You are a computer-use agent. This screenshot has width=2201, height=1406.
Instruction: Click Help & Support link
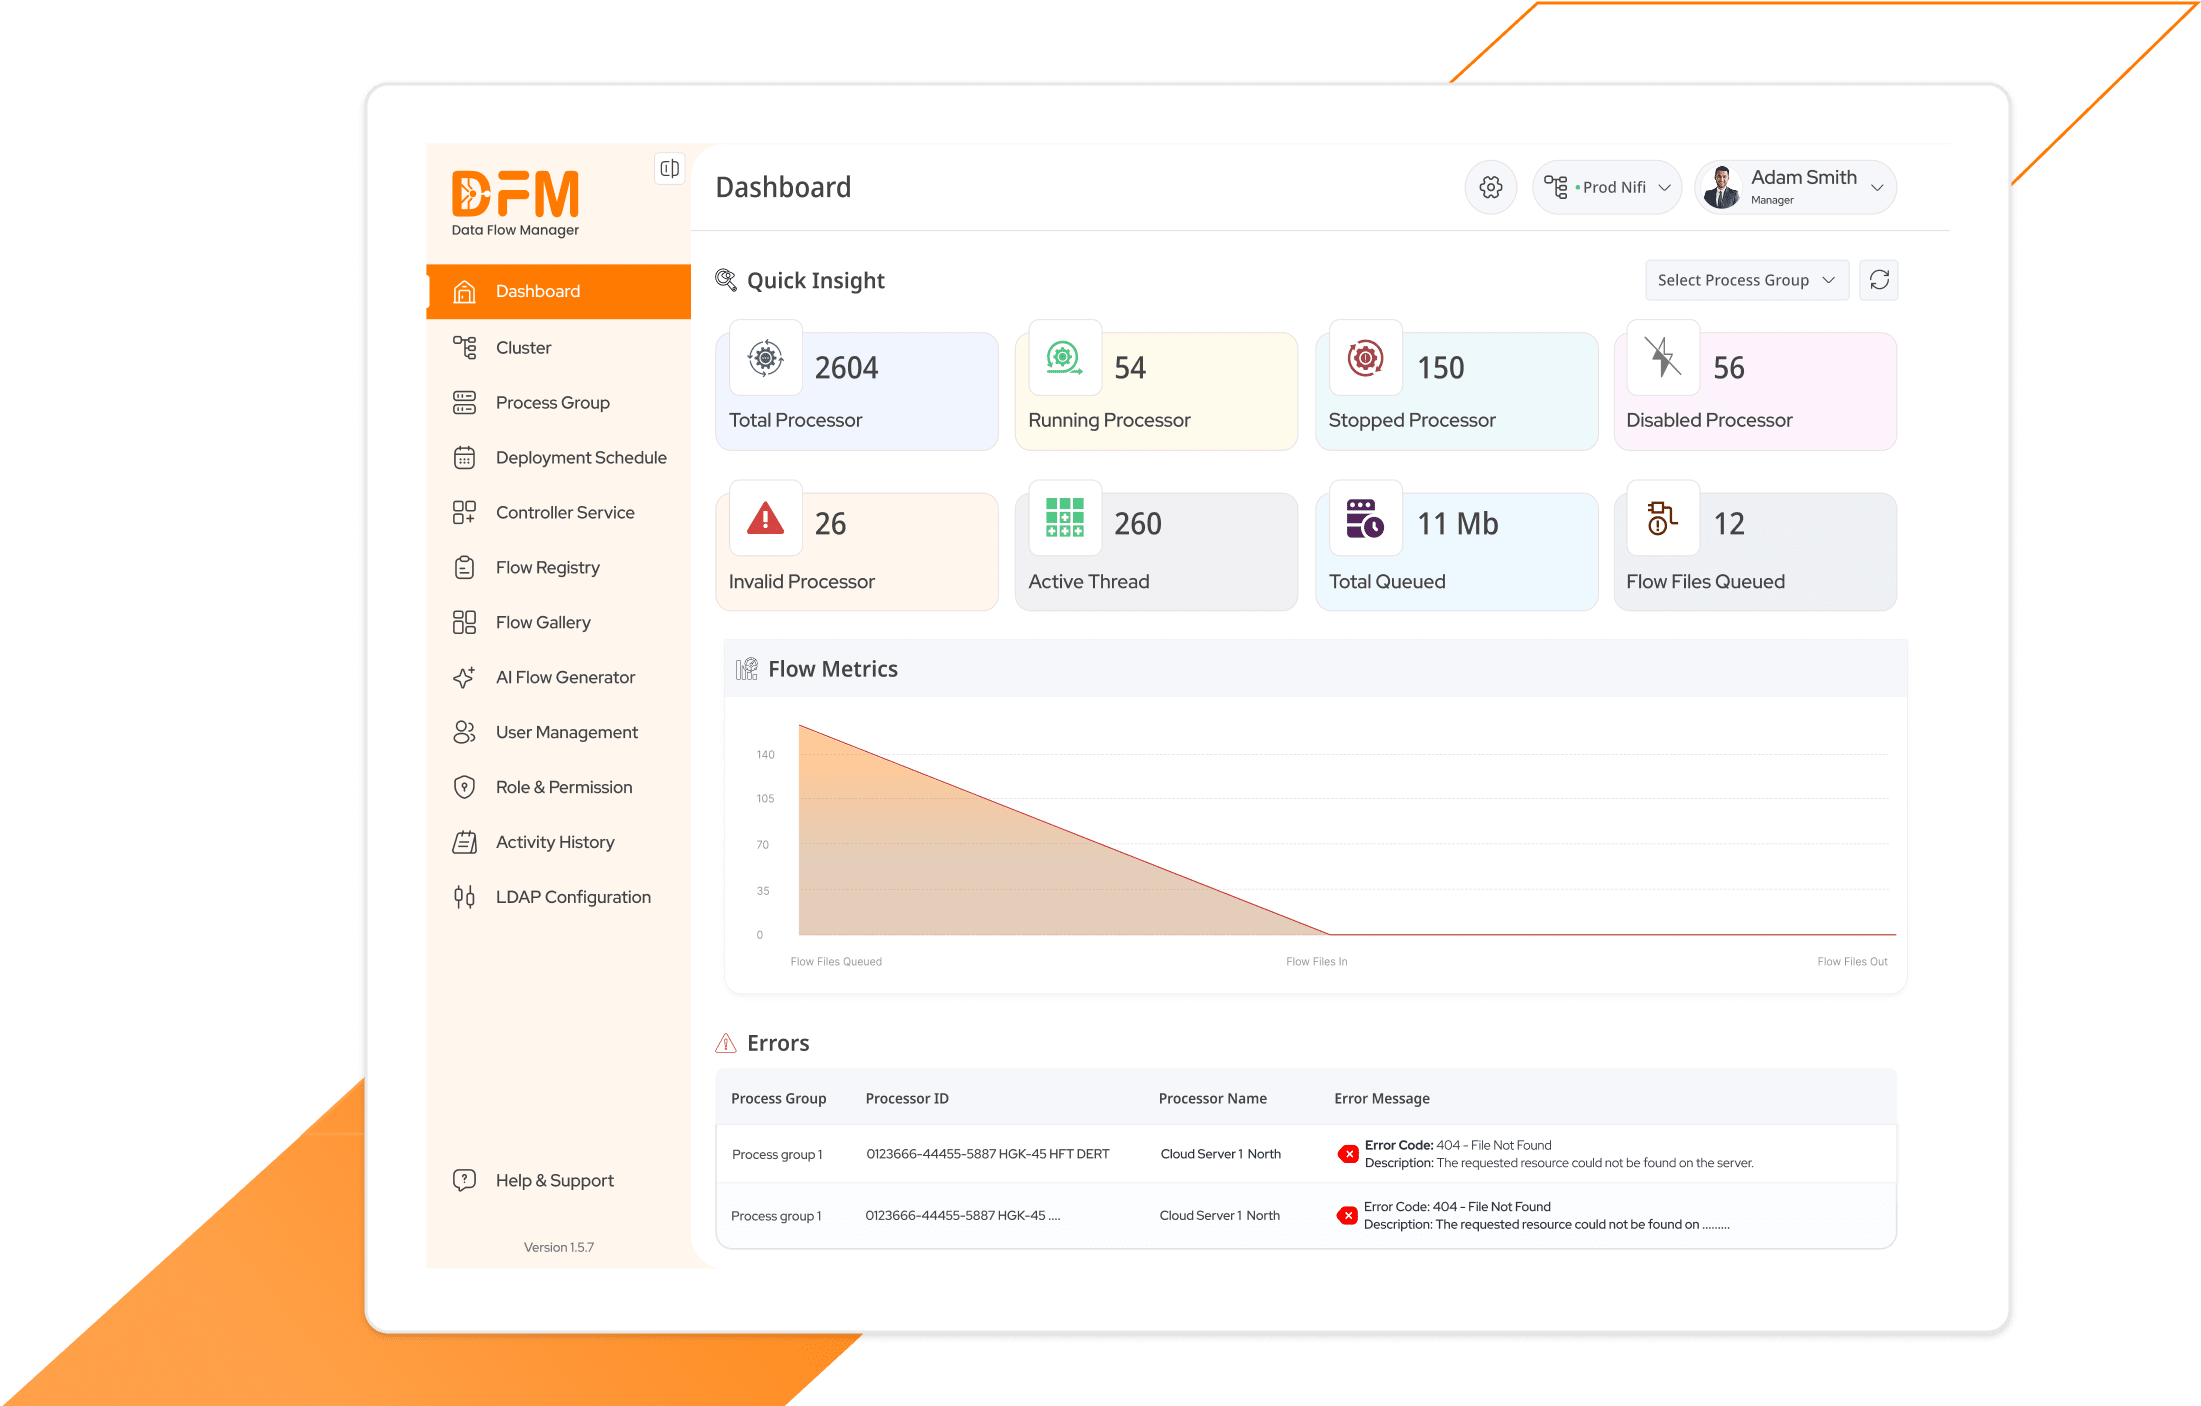pyautogui.click(x=554, y=1180)
